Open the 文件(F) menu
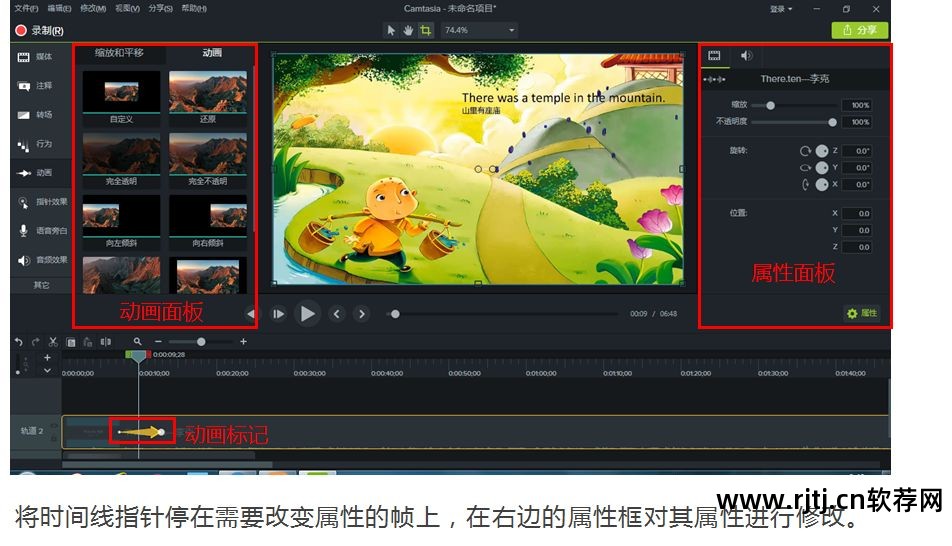952x546 pixels. 26,9
